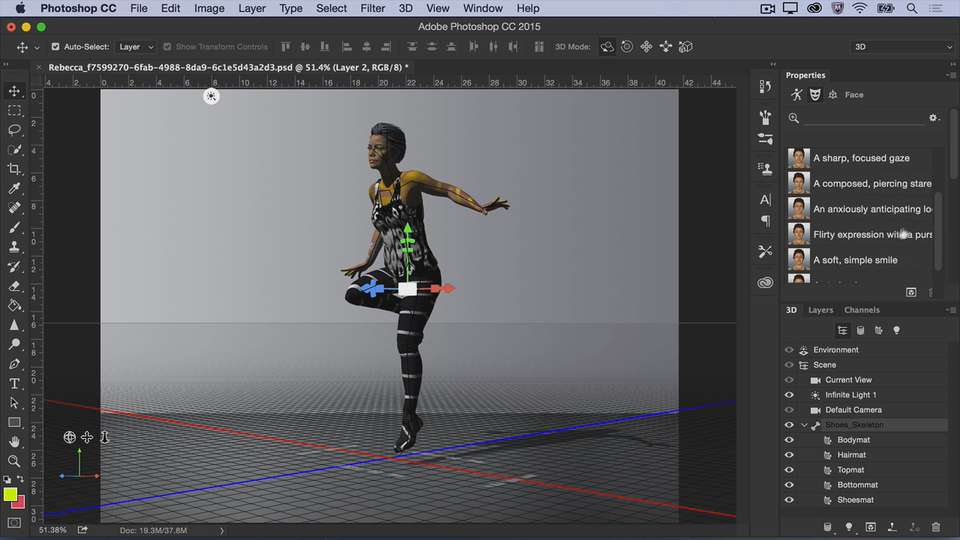Collapse the Shoes_Skeleton tree item
This screenshot has width=960, height=540.
(x=804, y=425)
